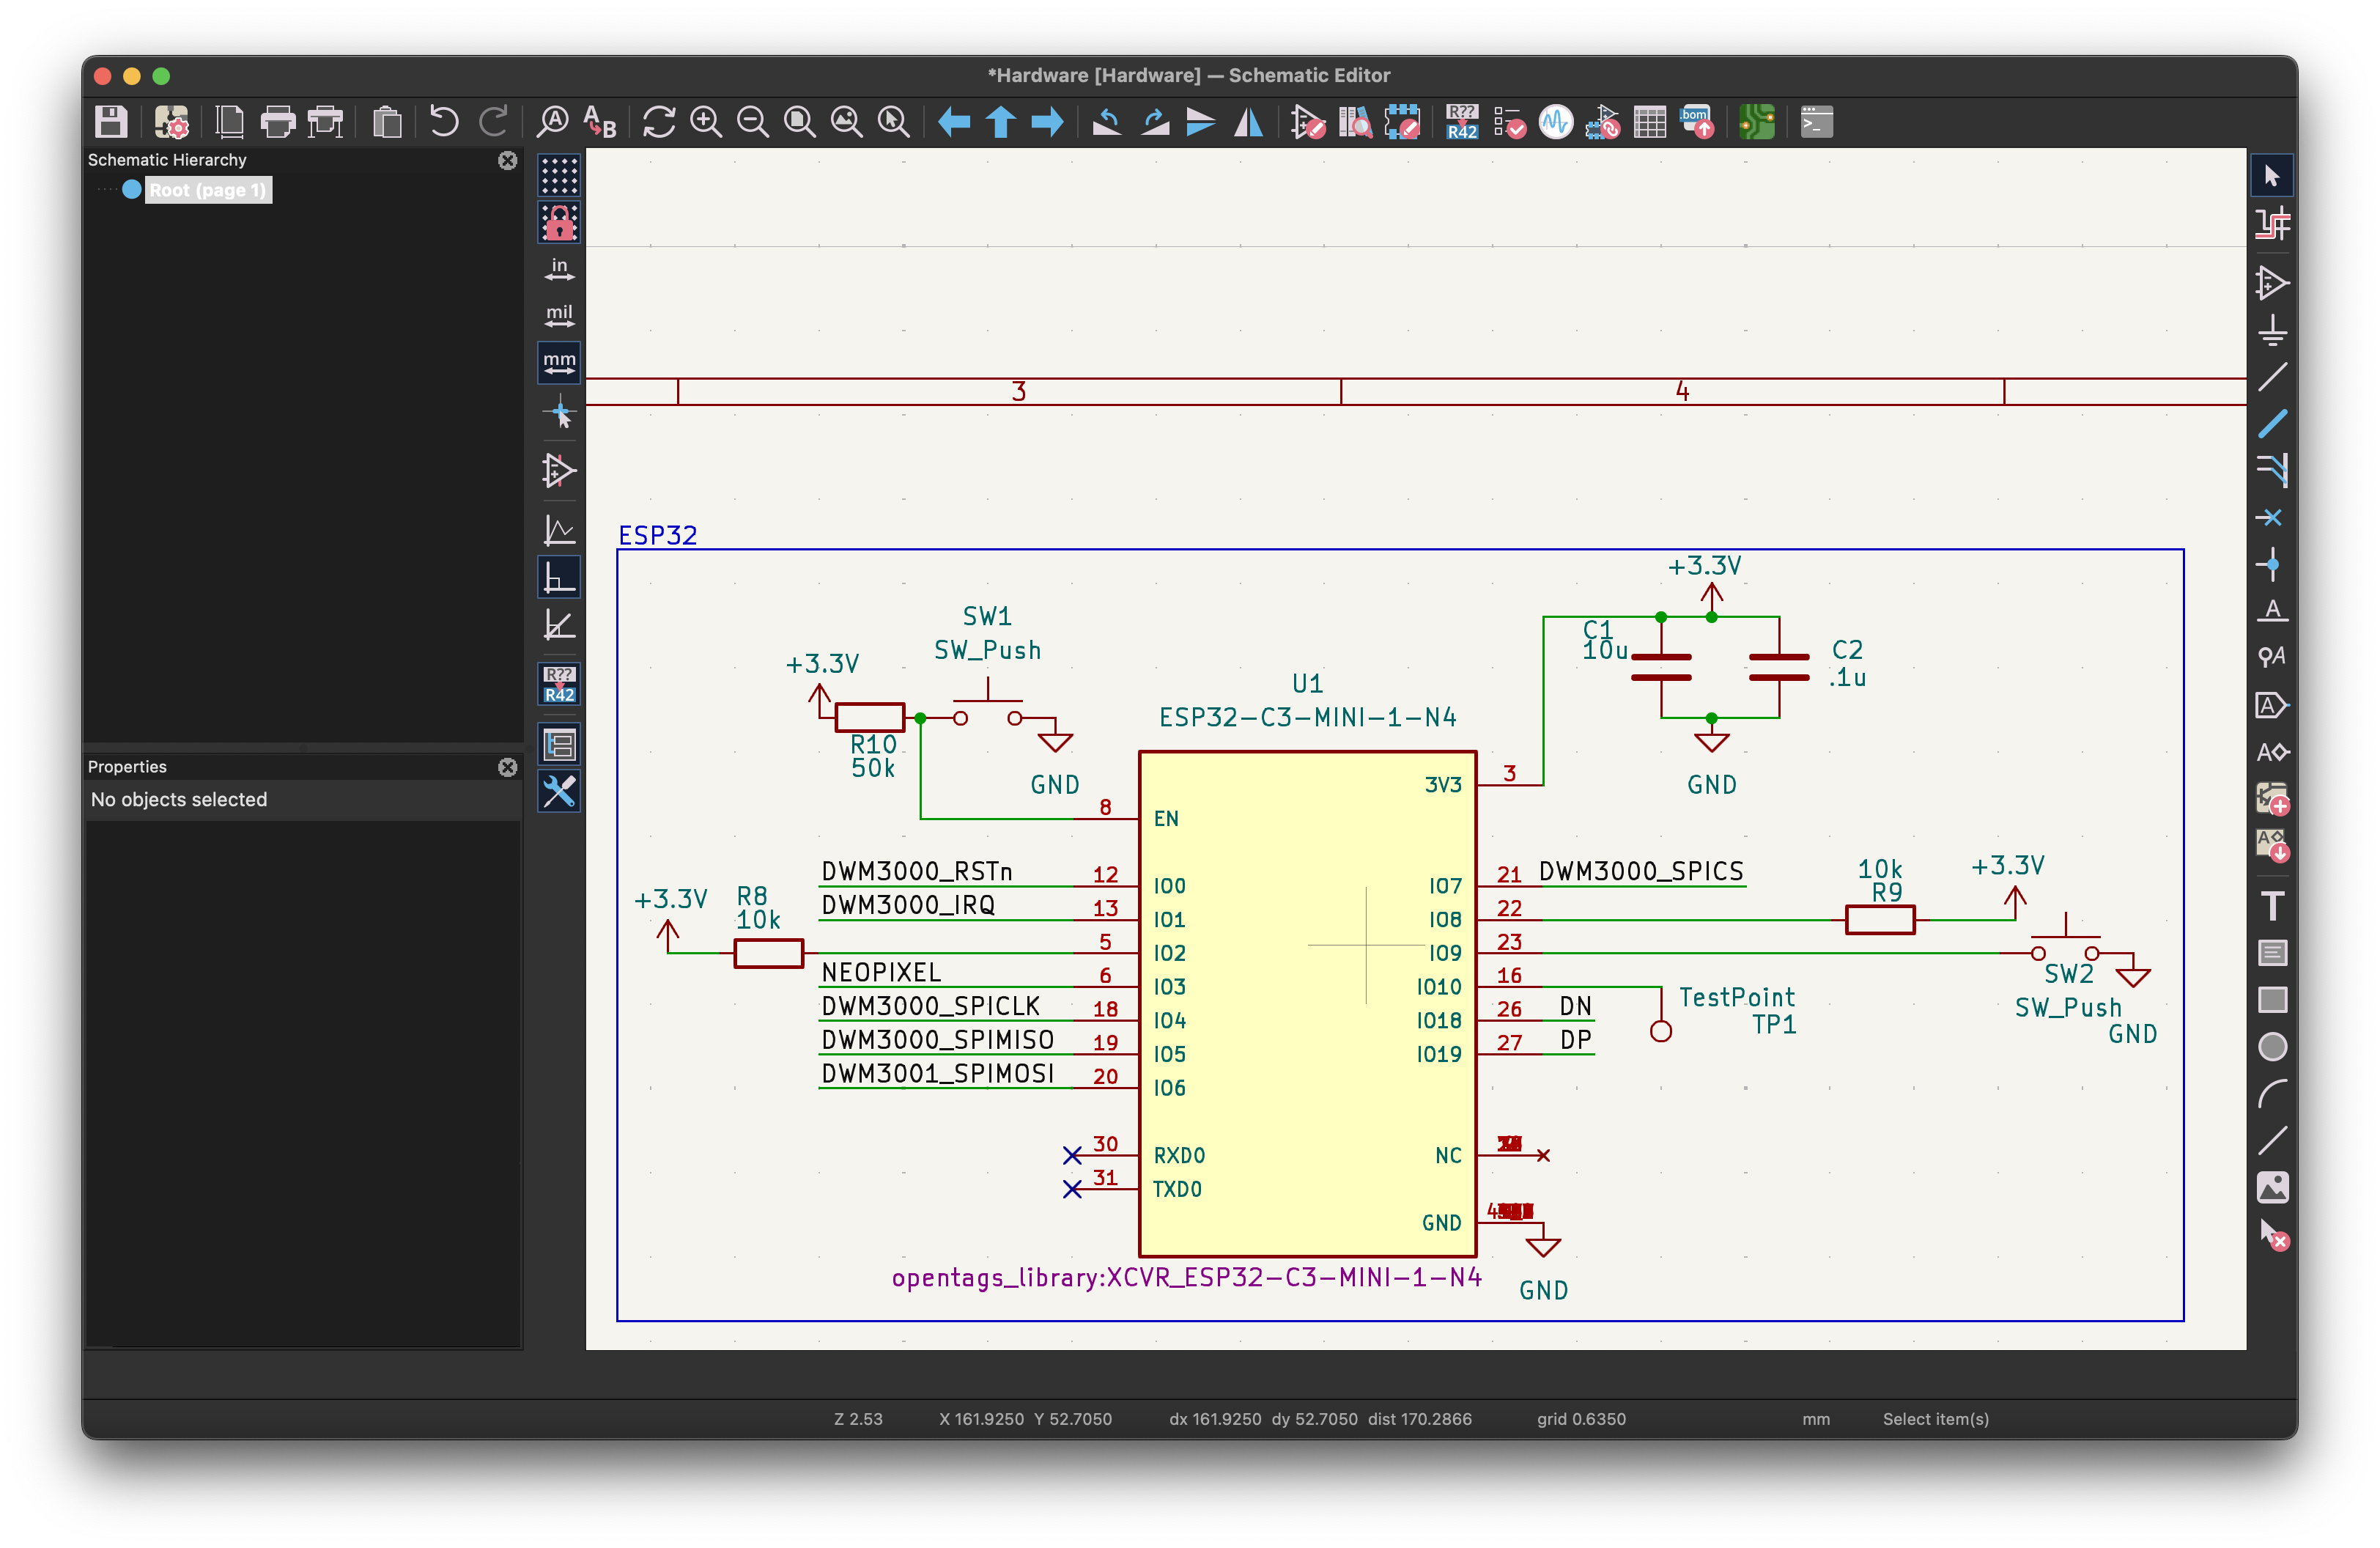Toggle grid display dots icon
2380x1548 pixels.
559,176
